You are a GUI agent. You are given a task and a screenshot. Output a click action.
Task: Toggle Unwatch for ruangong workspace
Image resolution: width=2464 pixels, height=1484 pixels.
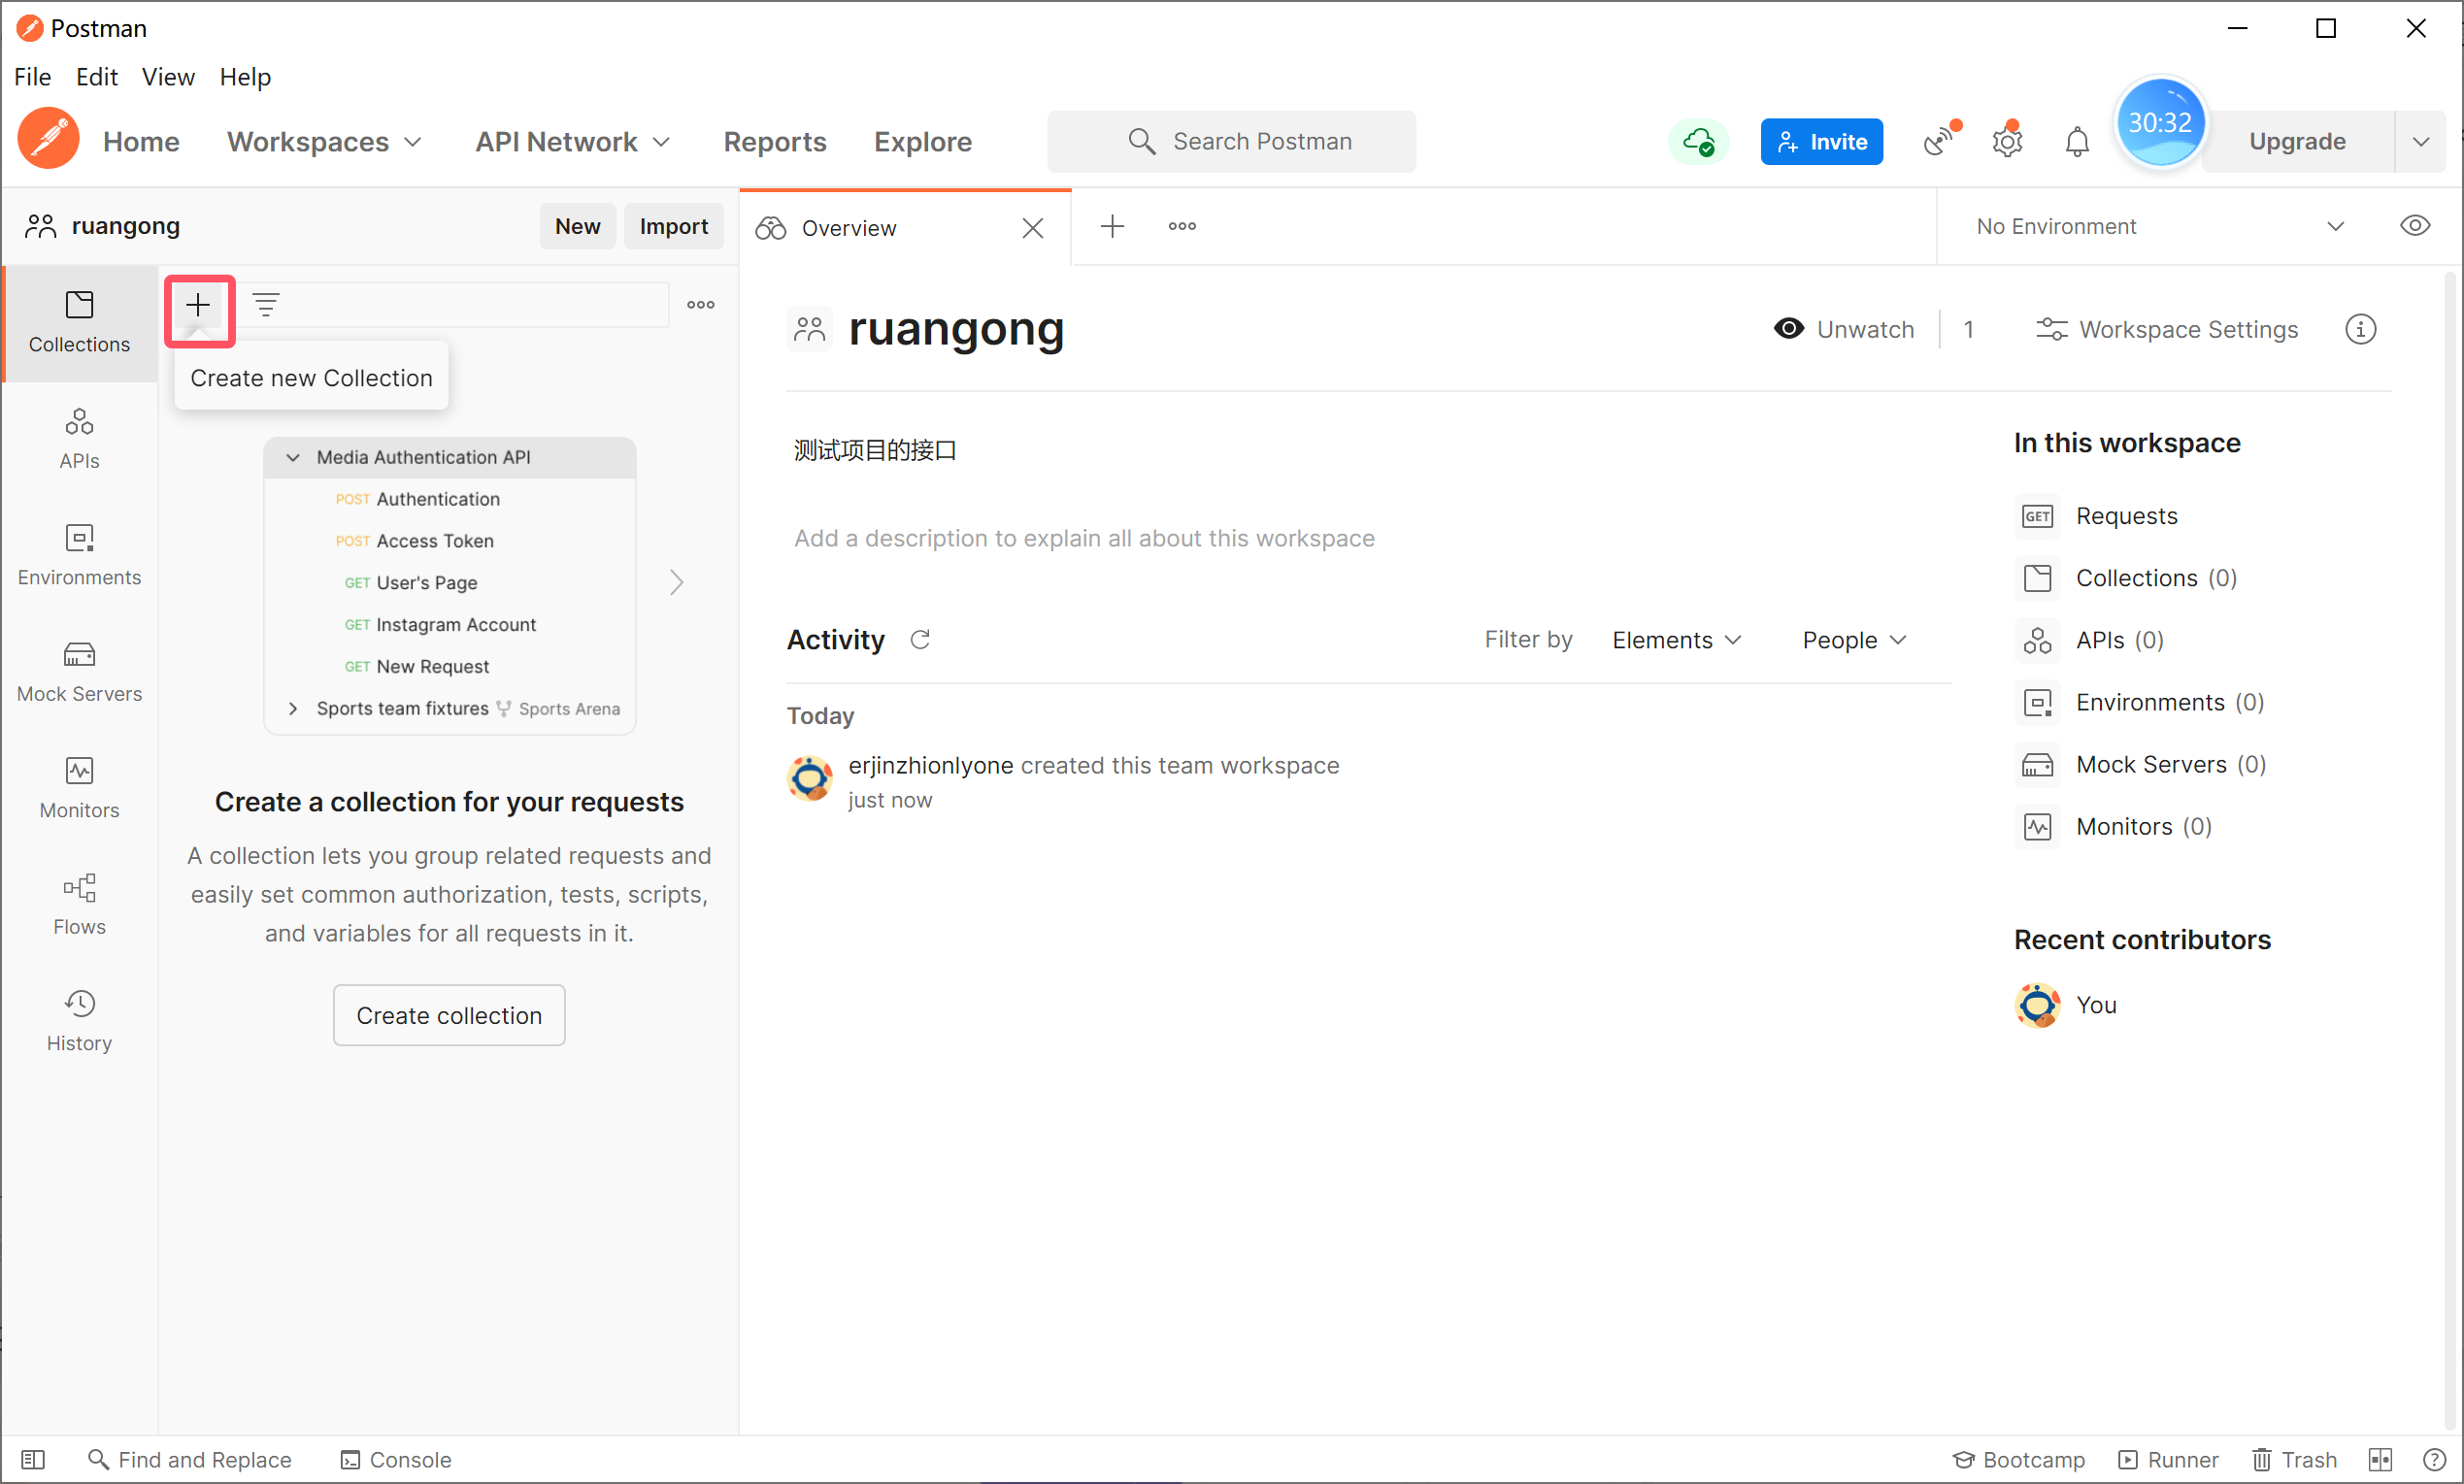1844,329
